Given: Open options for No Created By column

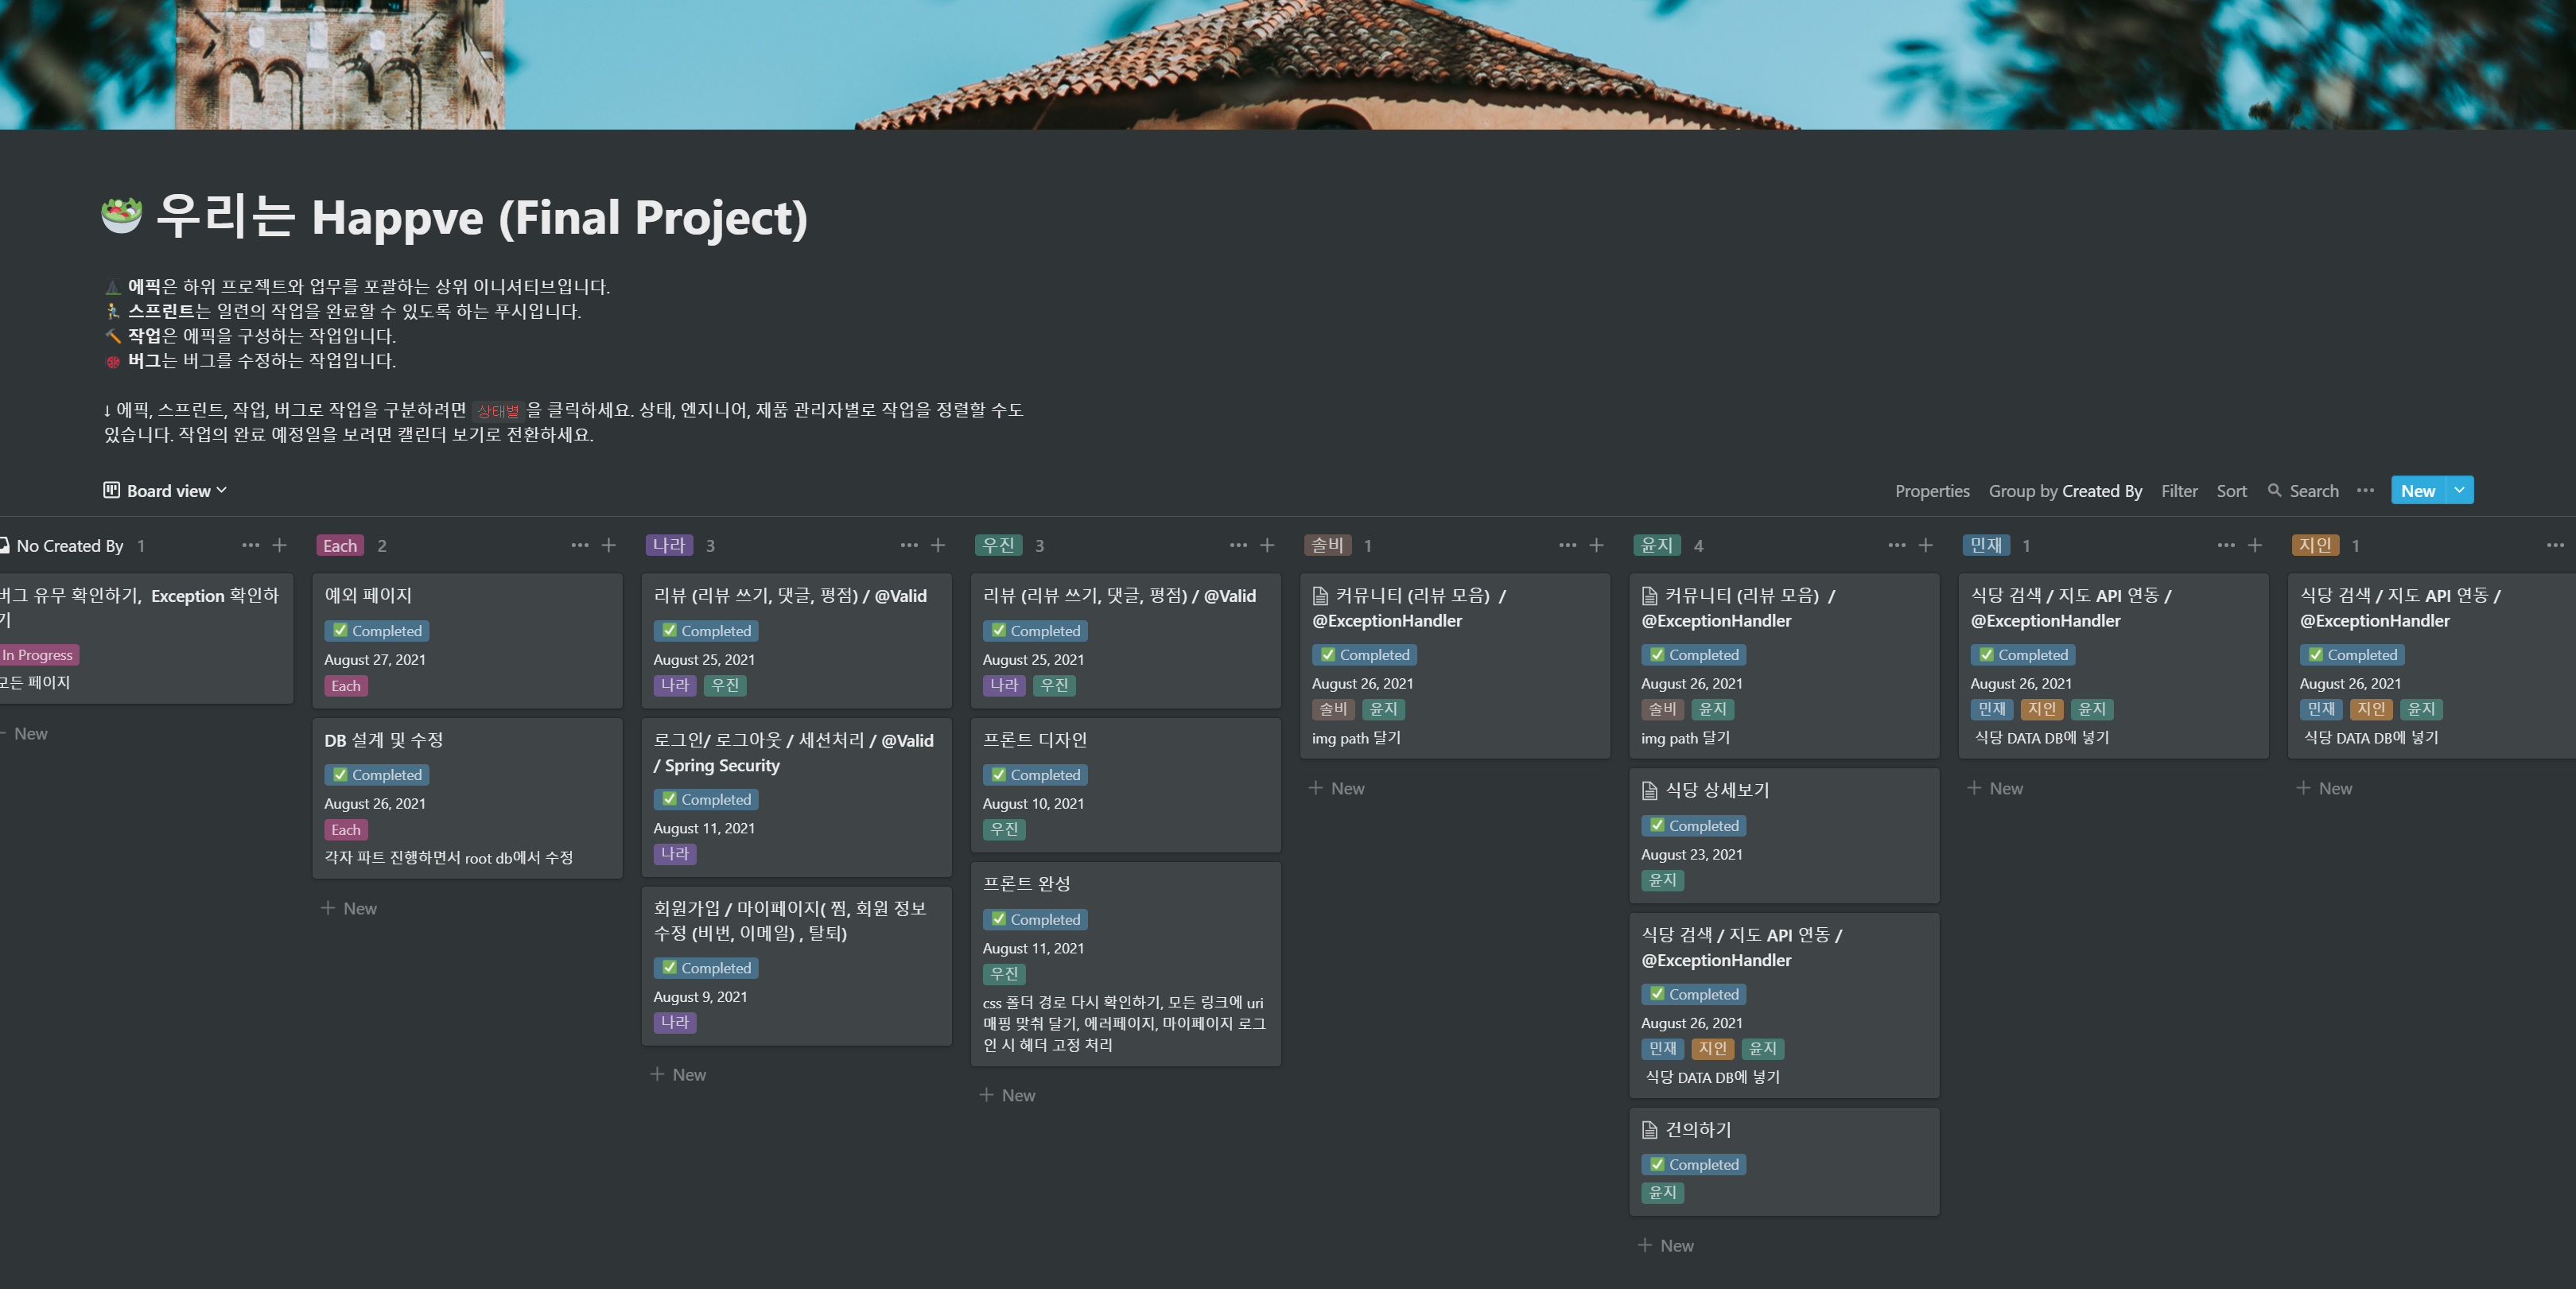Looking at the screenshot, I should (250, 545).
